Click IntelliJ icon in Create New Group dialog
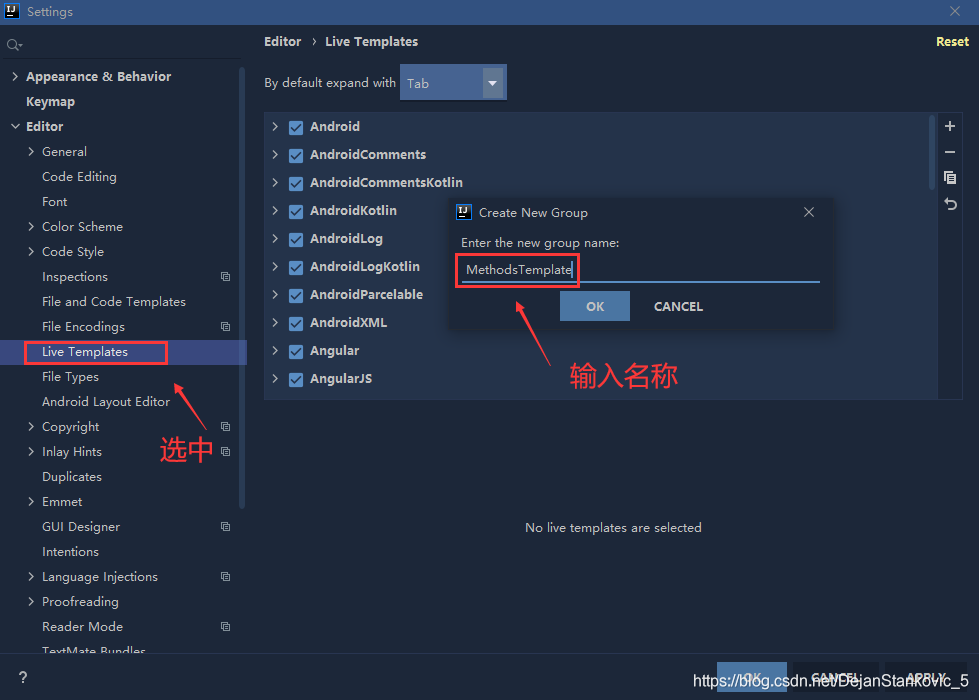This screenshot has height=700, width=979. point(463,212)
